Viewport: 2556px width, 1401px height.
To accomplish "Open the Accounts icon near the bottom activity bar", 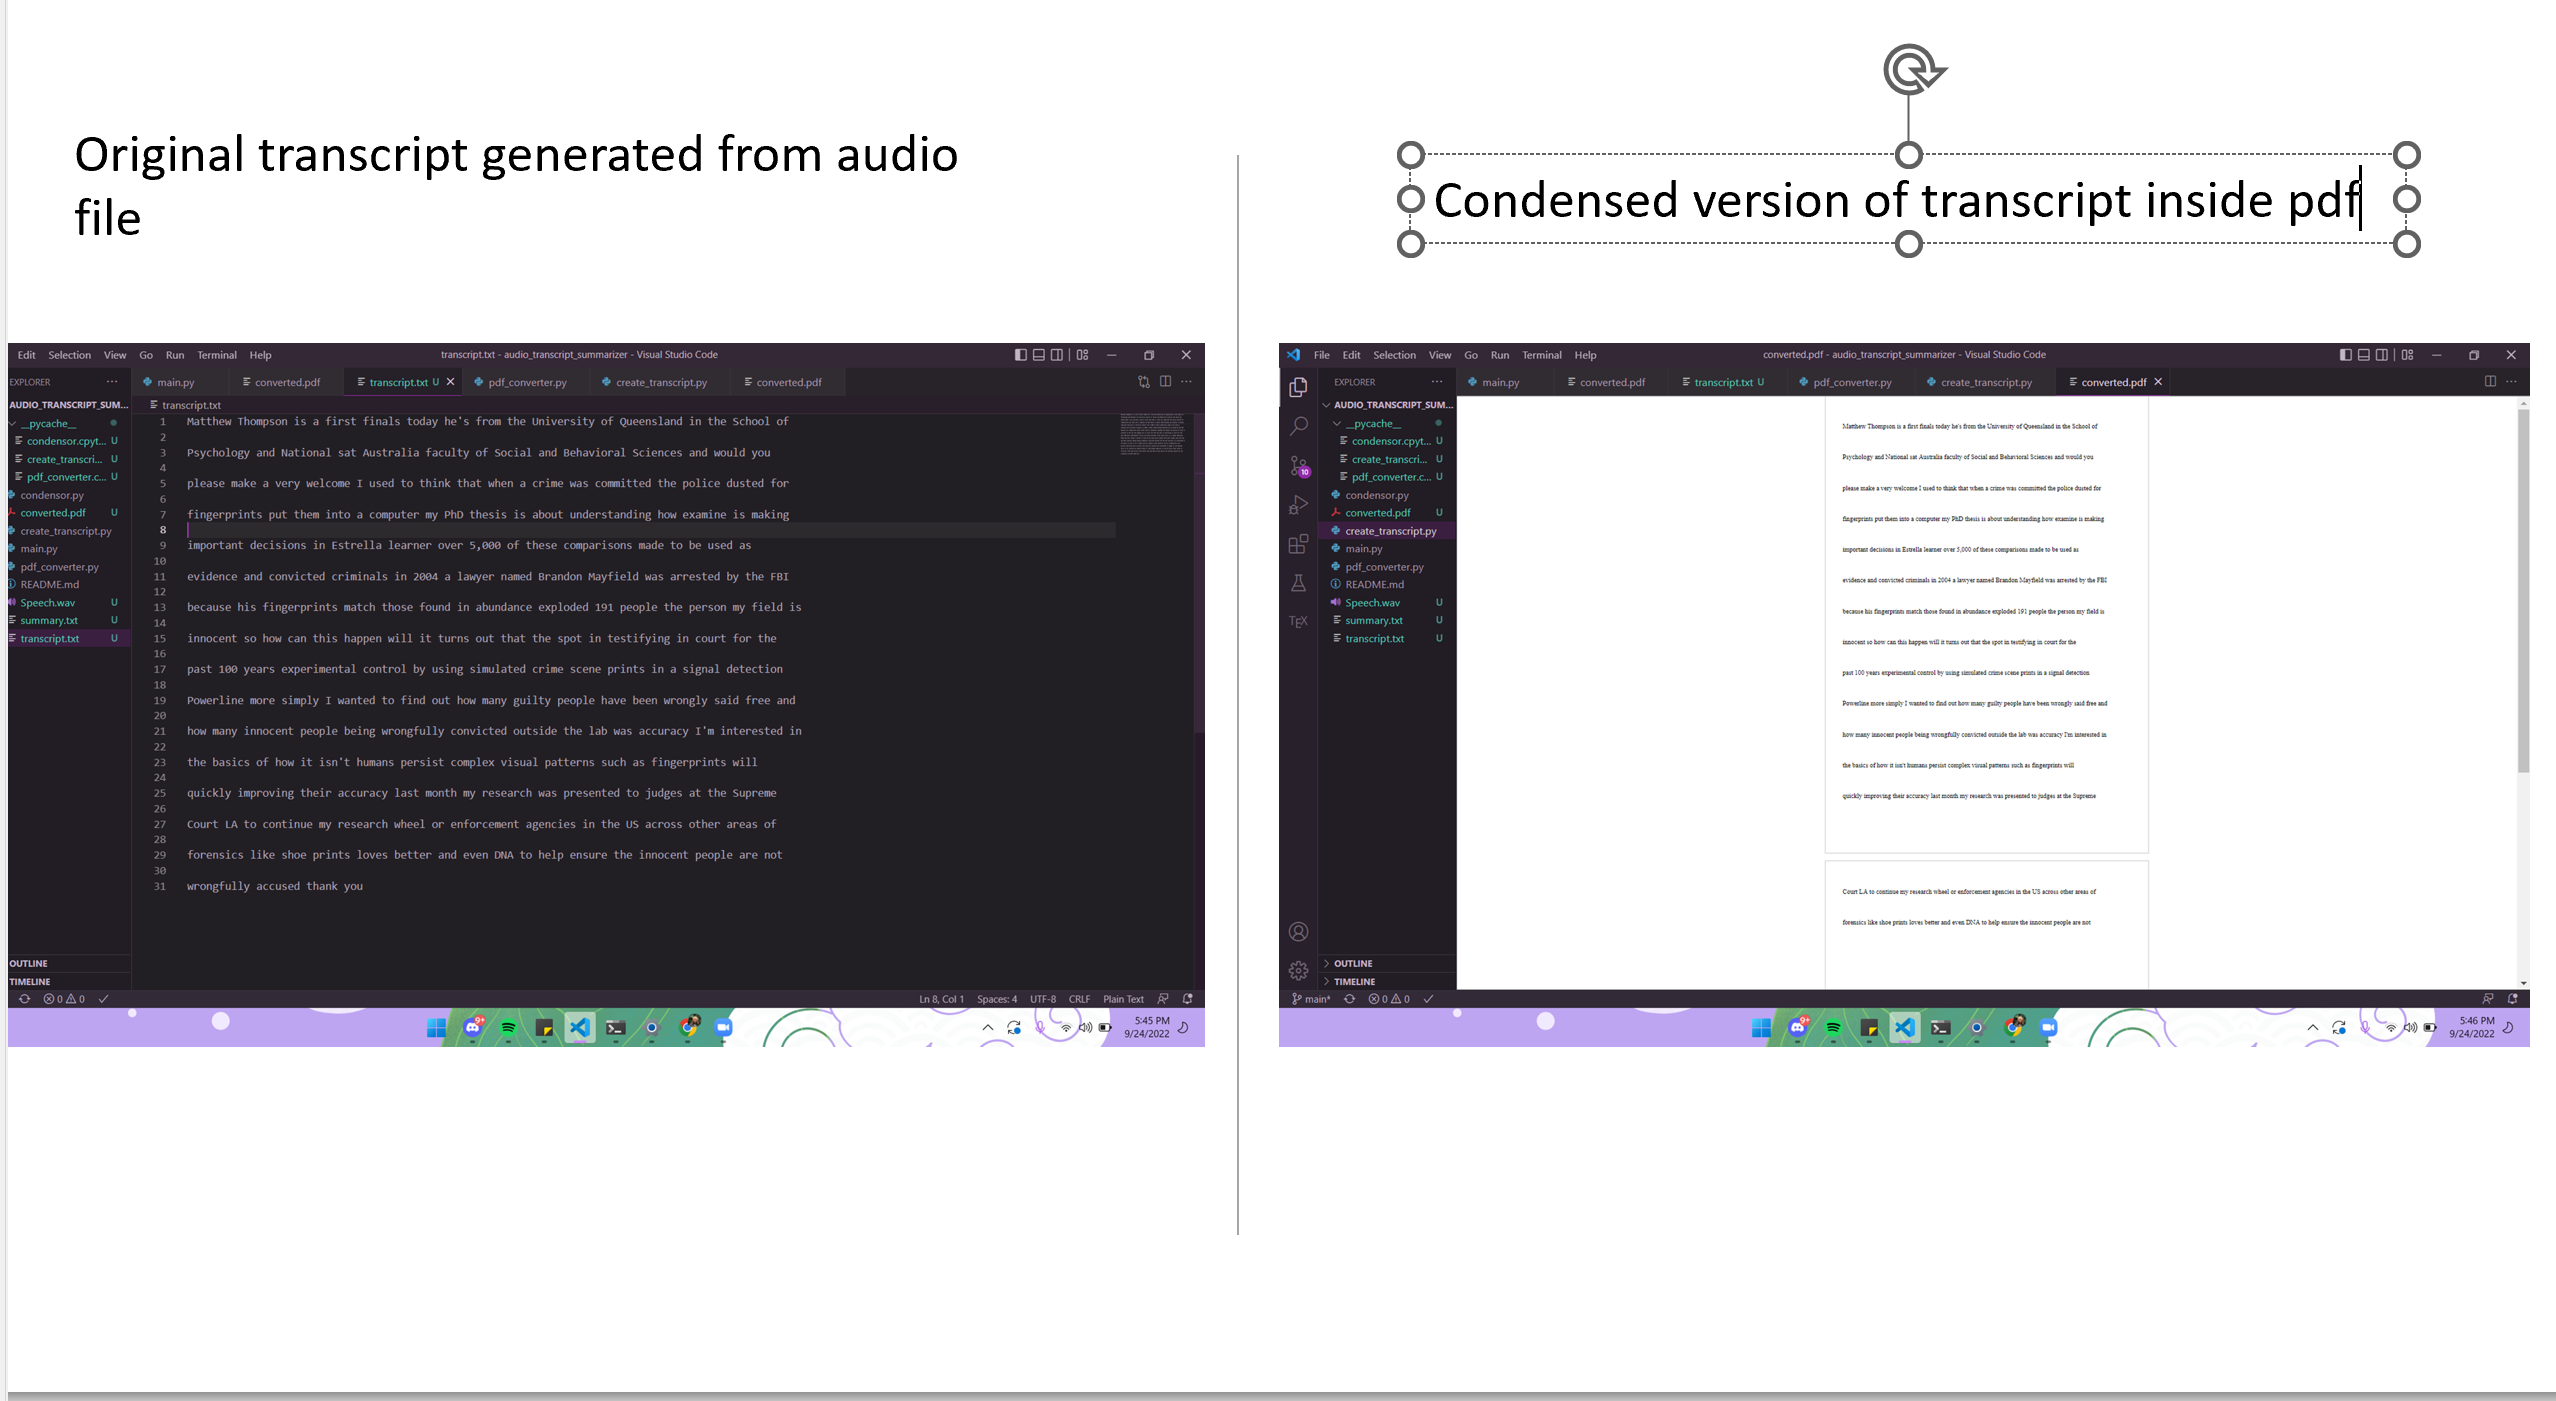I will click(1298, 931).
